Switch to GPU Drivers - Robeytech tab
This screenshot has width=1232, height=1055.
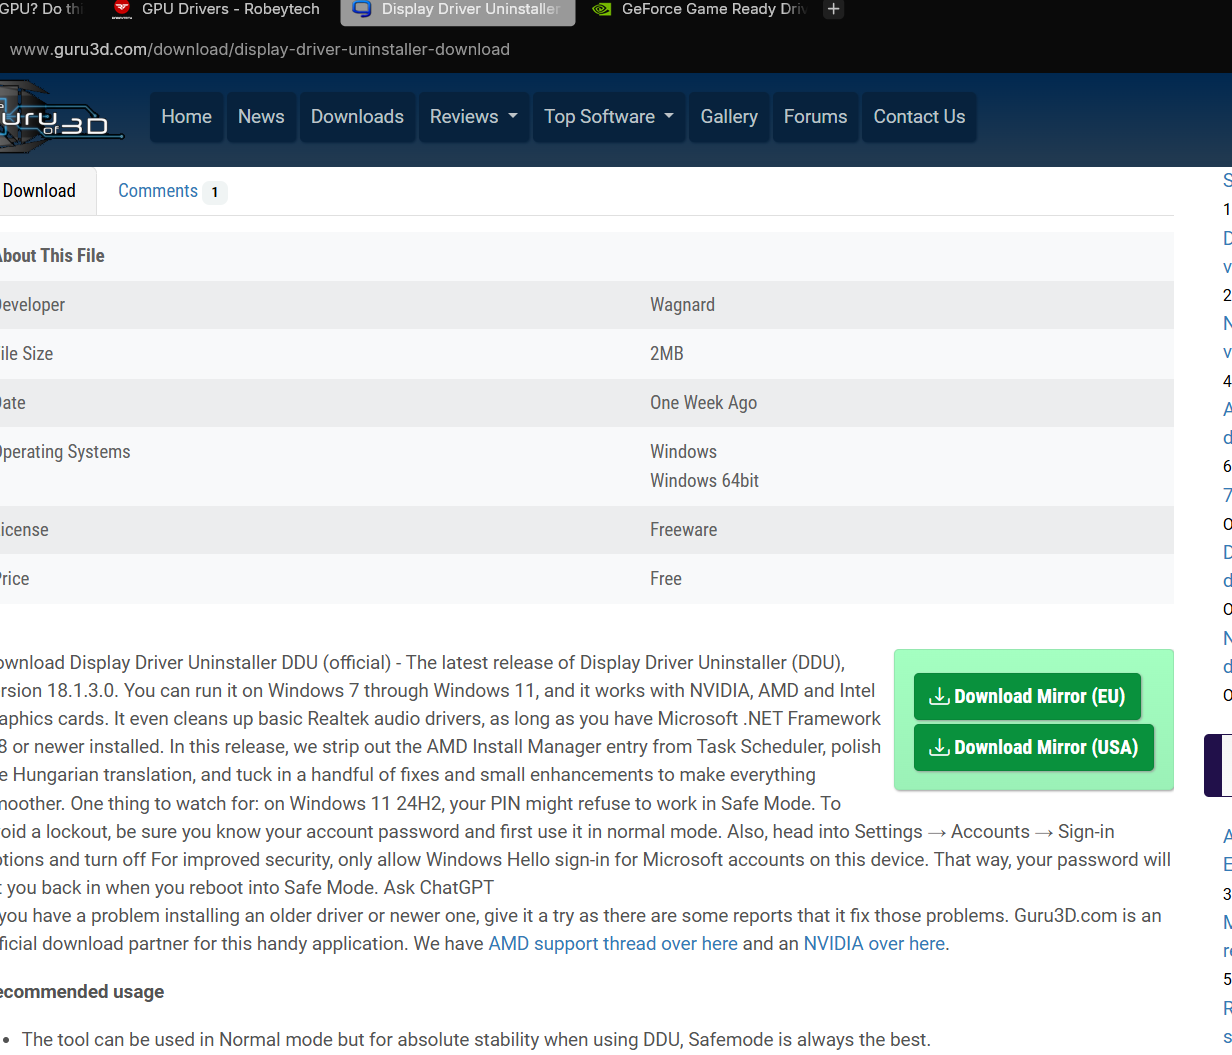(217, 10)
